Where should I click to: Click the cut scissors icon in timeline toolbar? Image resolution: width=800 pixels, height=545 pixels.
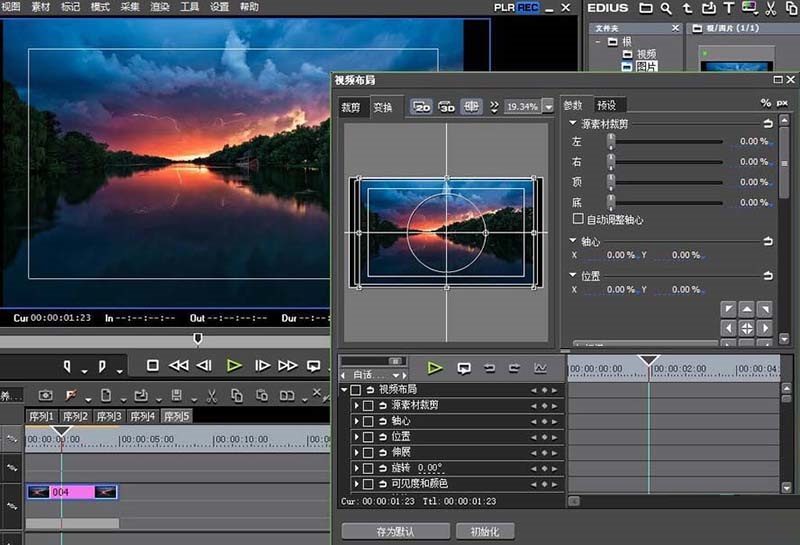click(211, 395)
